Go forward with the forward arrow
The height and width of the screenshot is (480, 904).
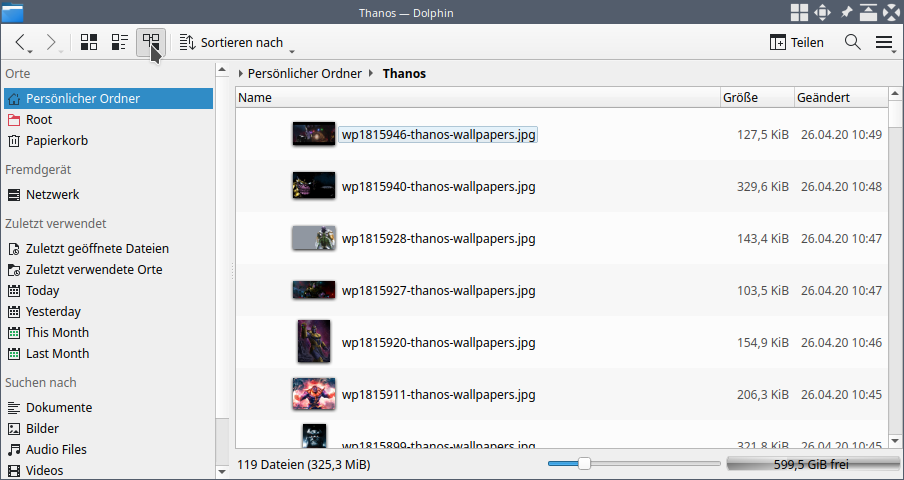point(52,43)
